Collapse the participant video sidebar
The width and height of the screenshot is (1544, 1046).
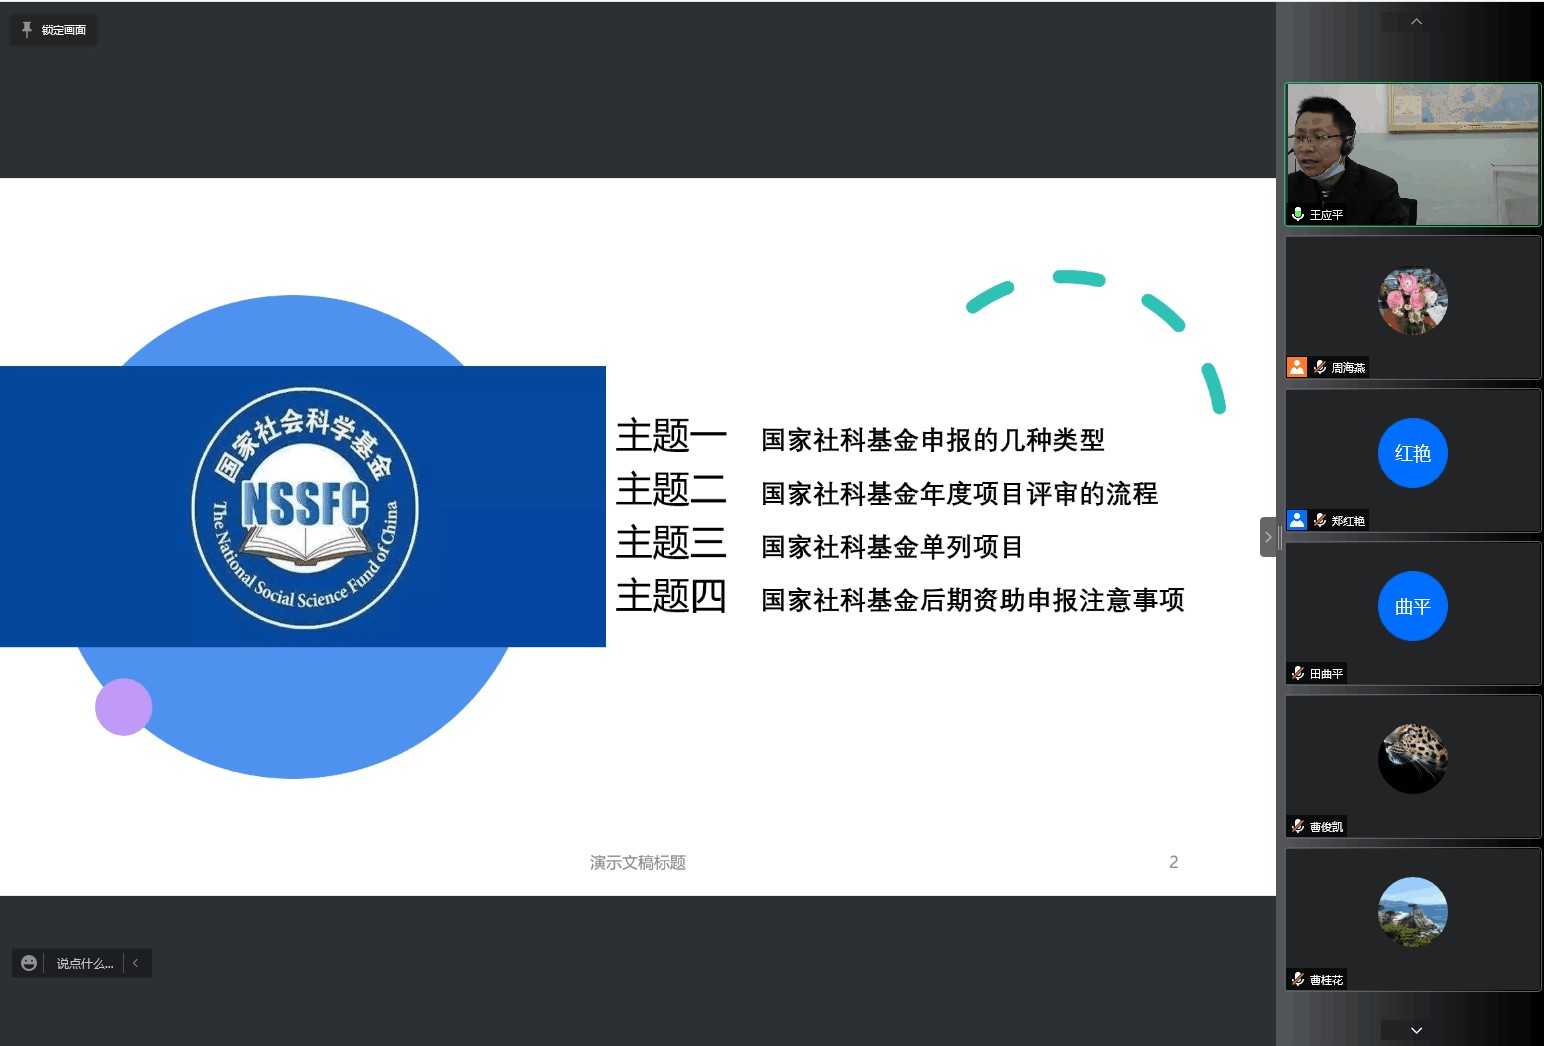point(1268,537)
